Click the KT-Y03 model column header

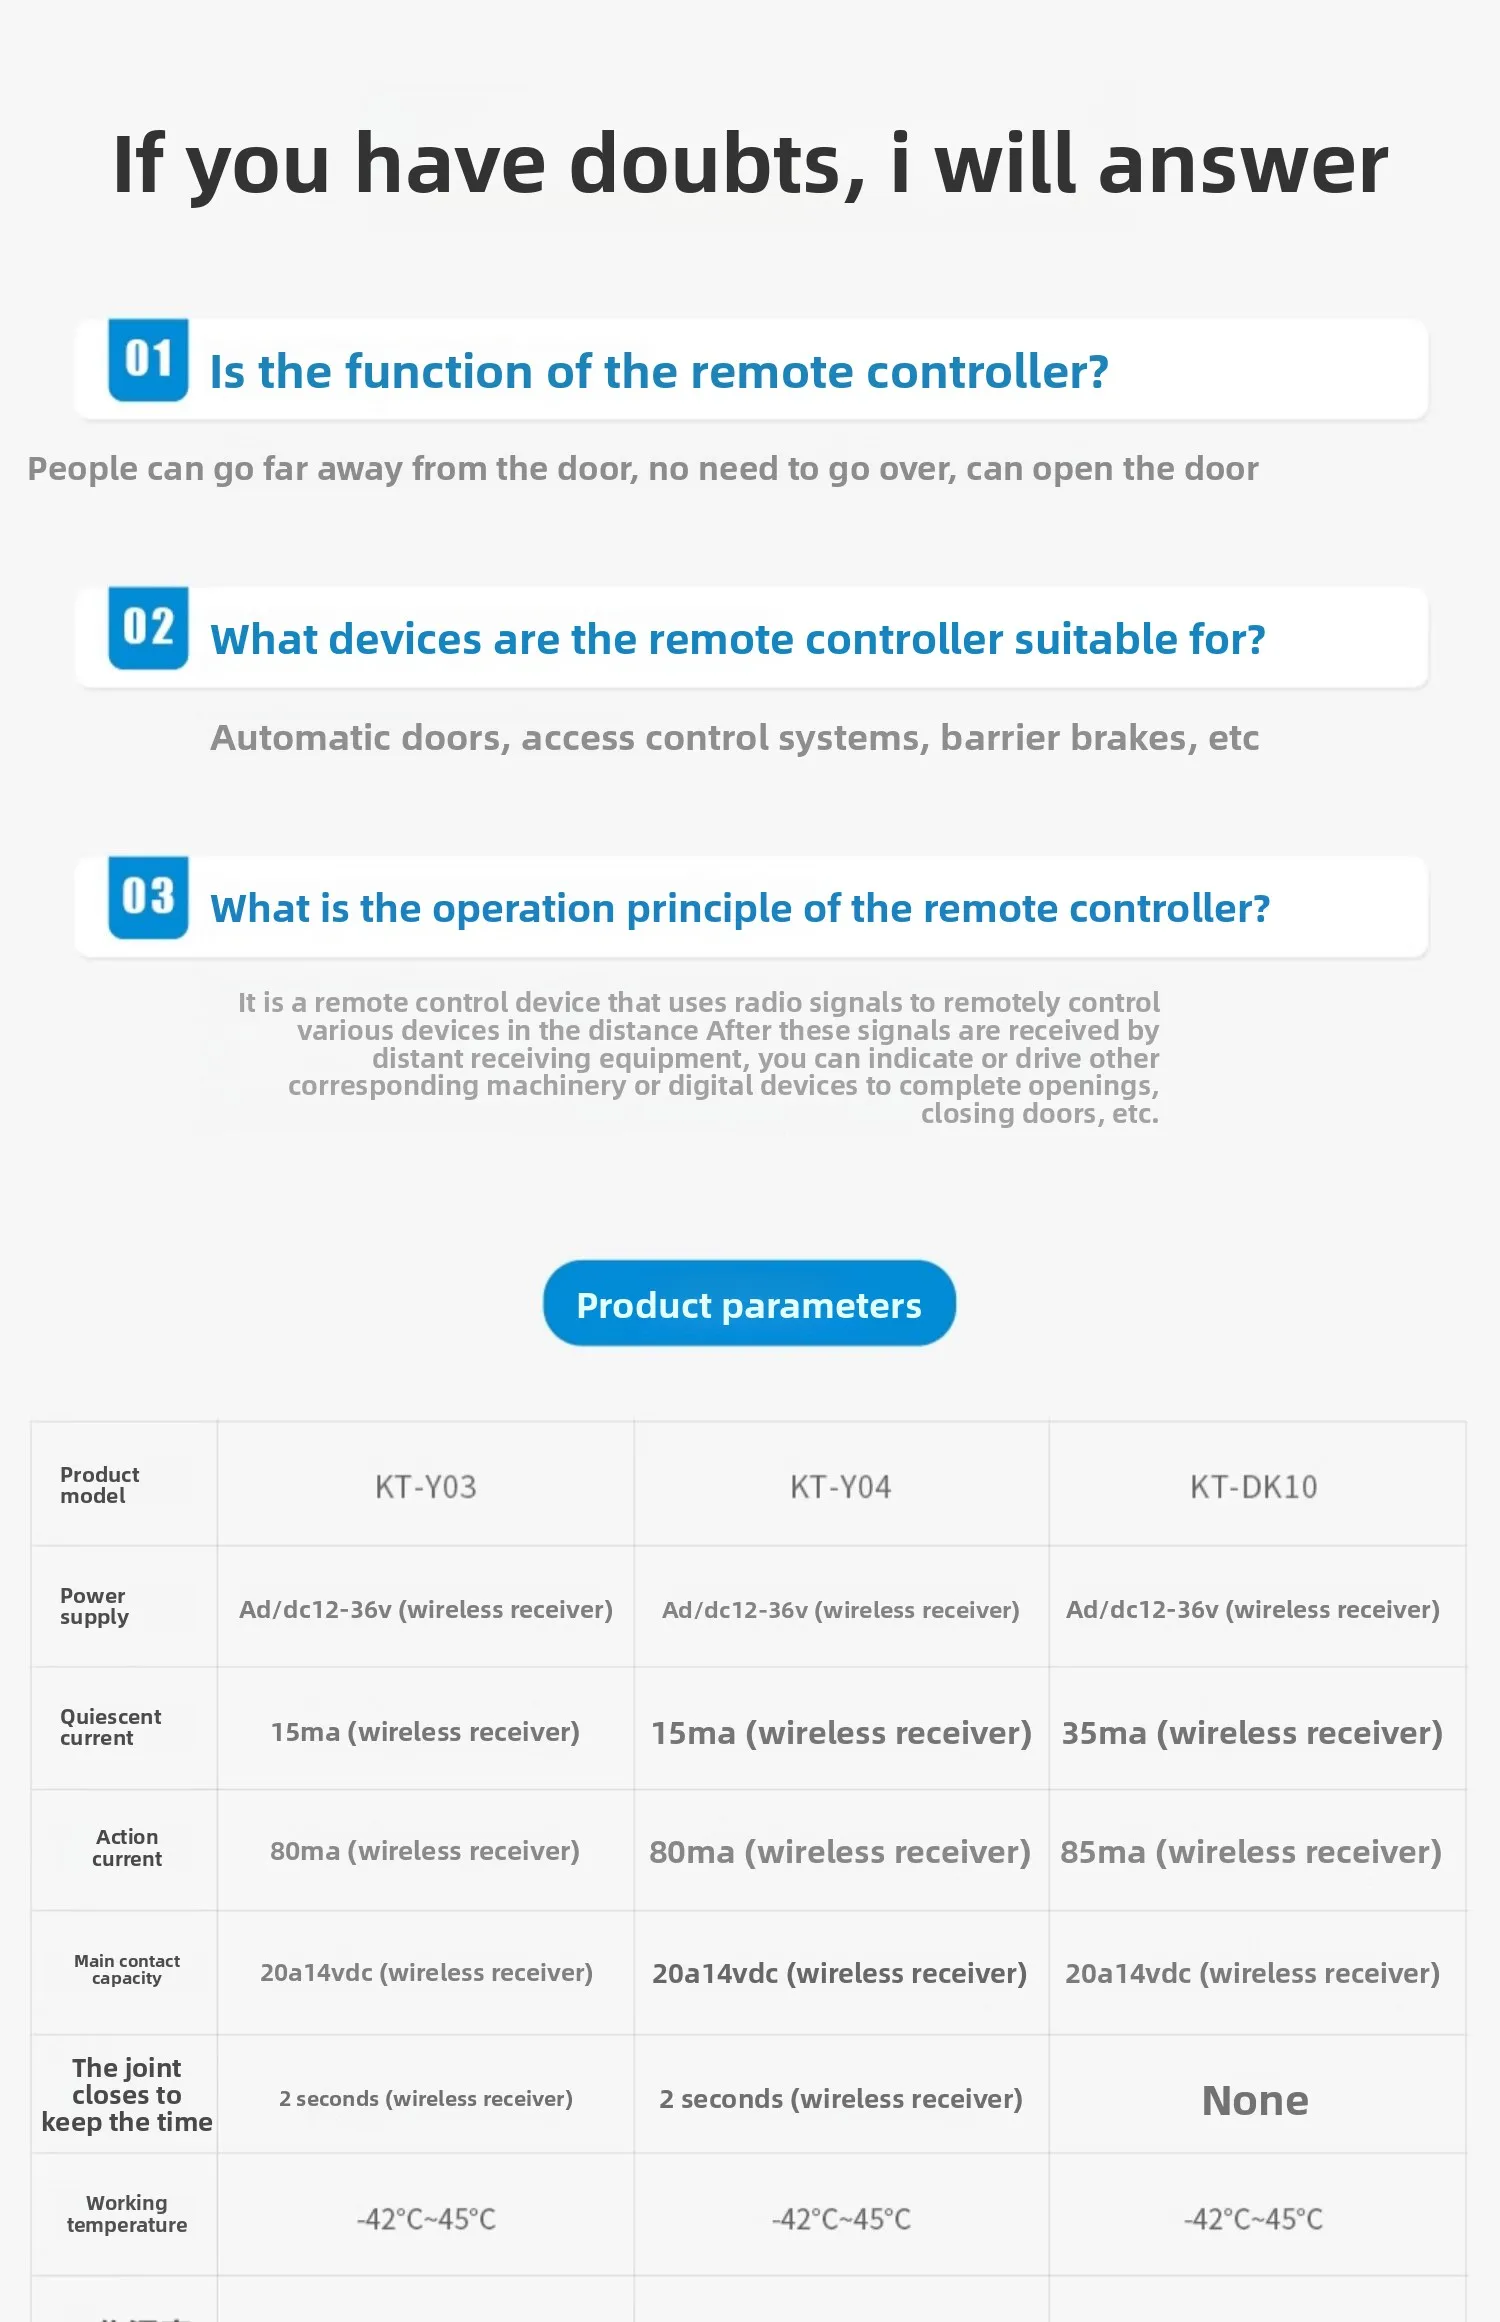click(426, 1487)
